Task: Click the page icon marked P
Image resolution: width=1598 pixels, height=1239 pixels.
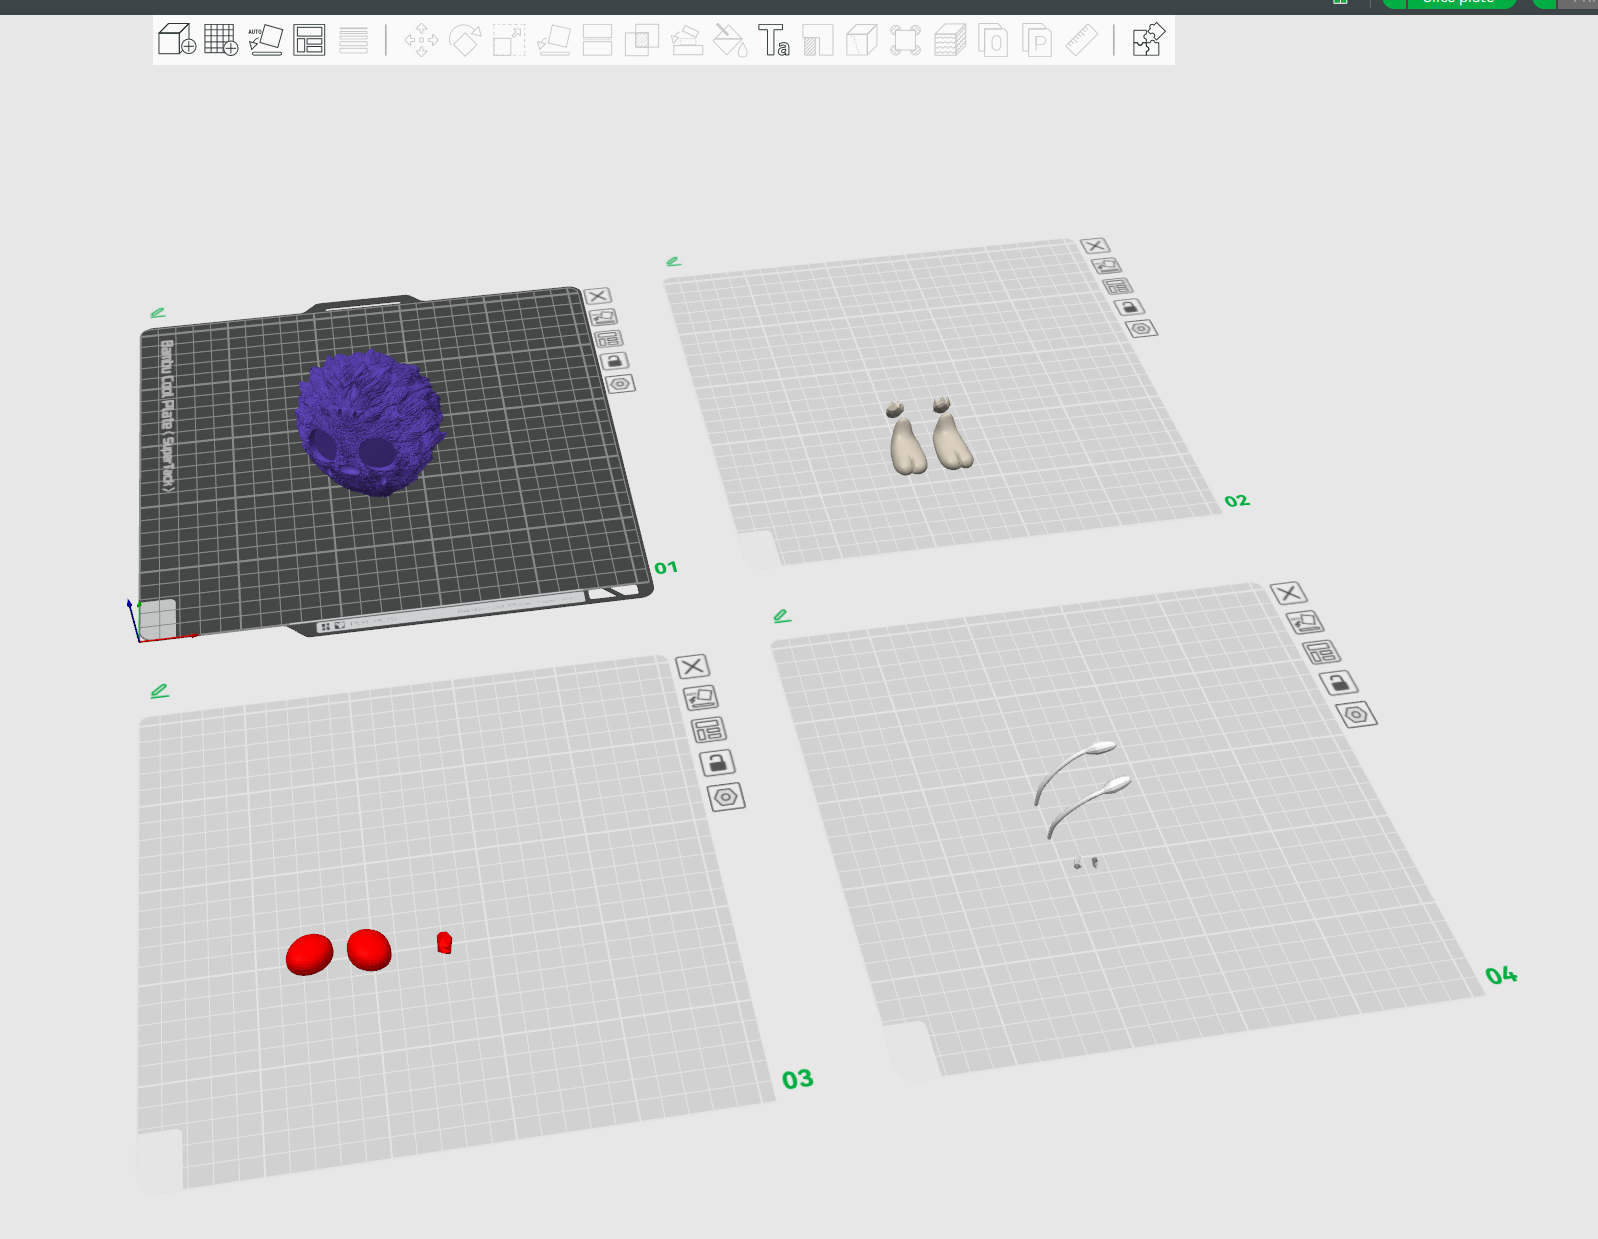Action: coord(1037,40)
